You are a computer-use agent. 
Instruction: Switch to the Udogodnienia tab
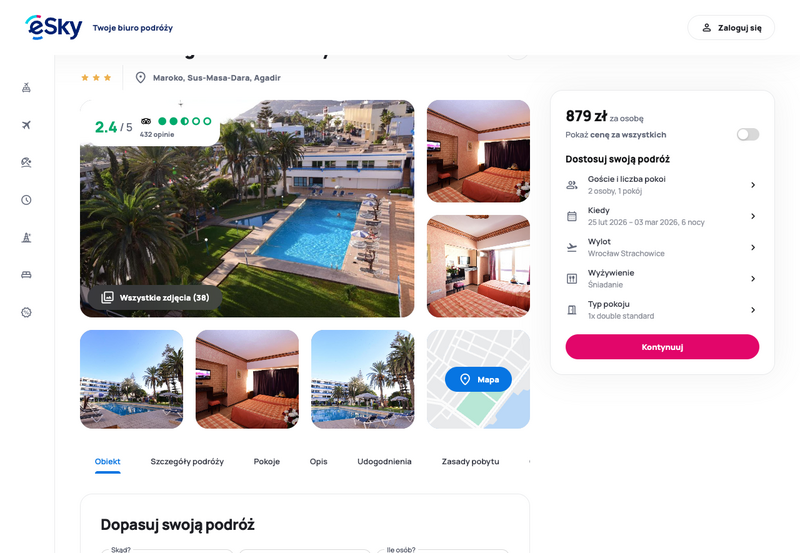point(384,461)
